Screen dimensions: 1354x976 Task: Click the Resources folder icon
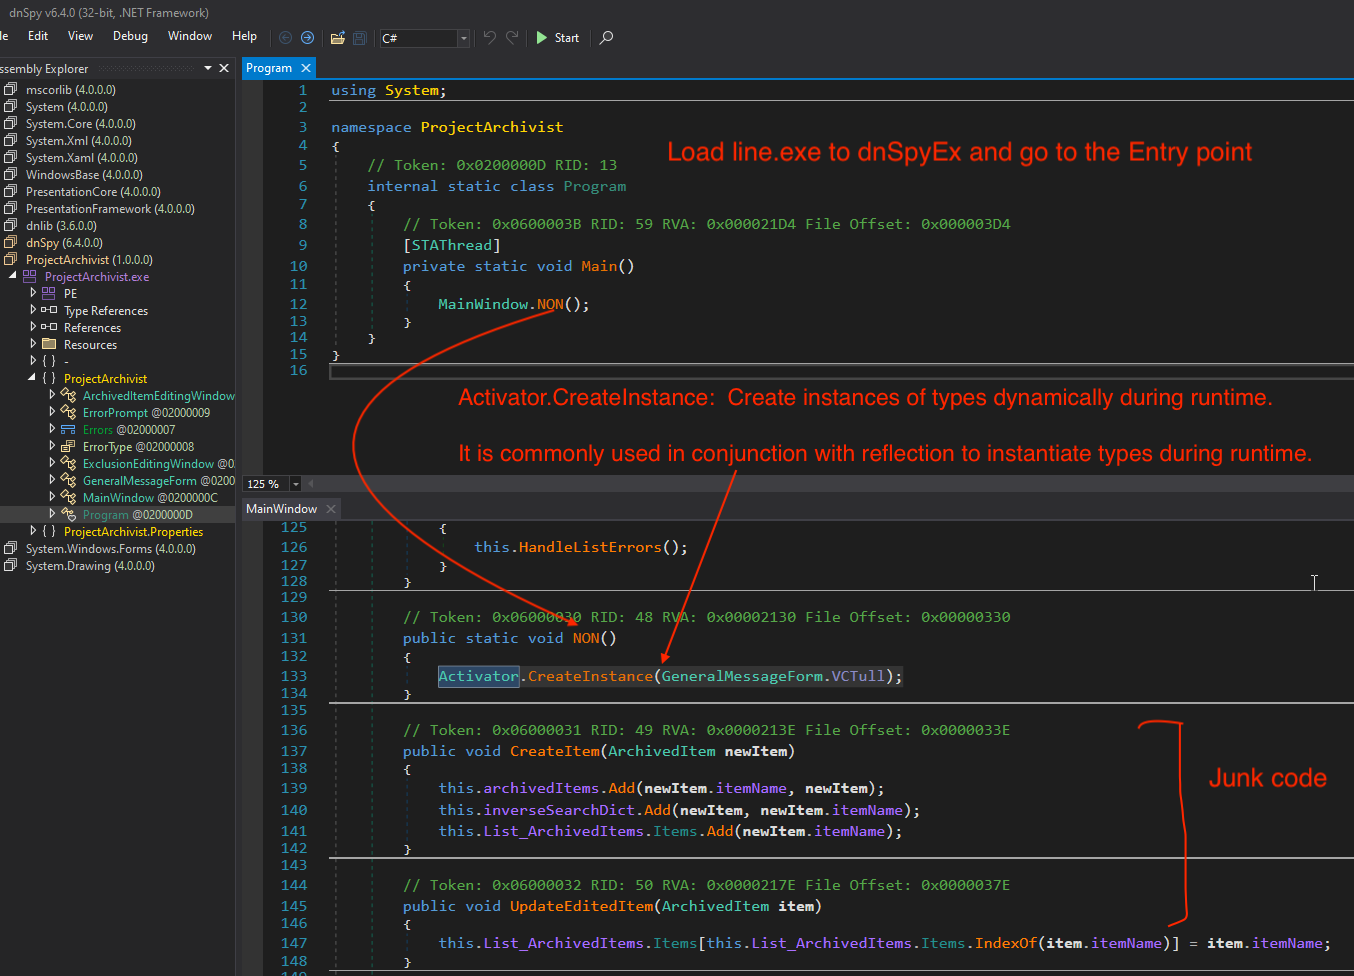pos(49,344)
